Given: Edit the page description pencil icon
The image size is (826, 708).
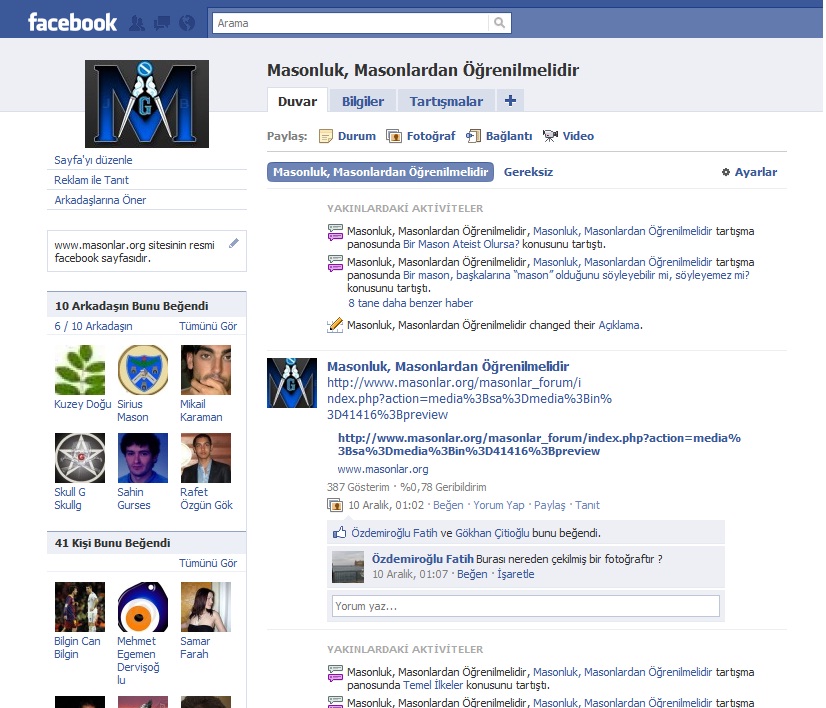Looking at the screenshot, I should [234, 242].
